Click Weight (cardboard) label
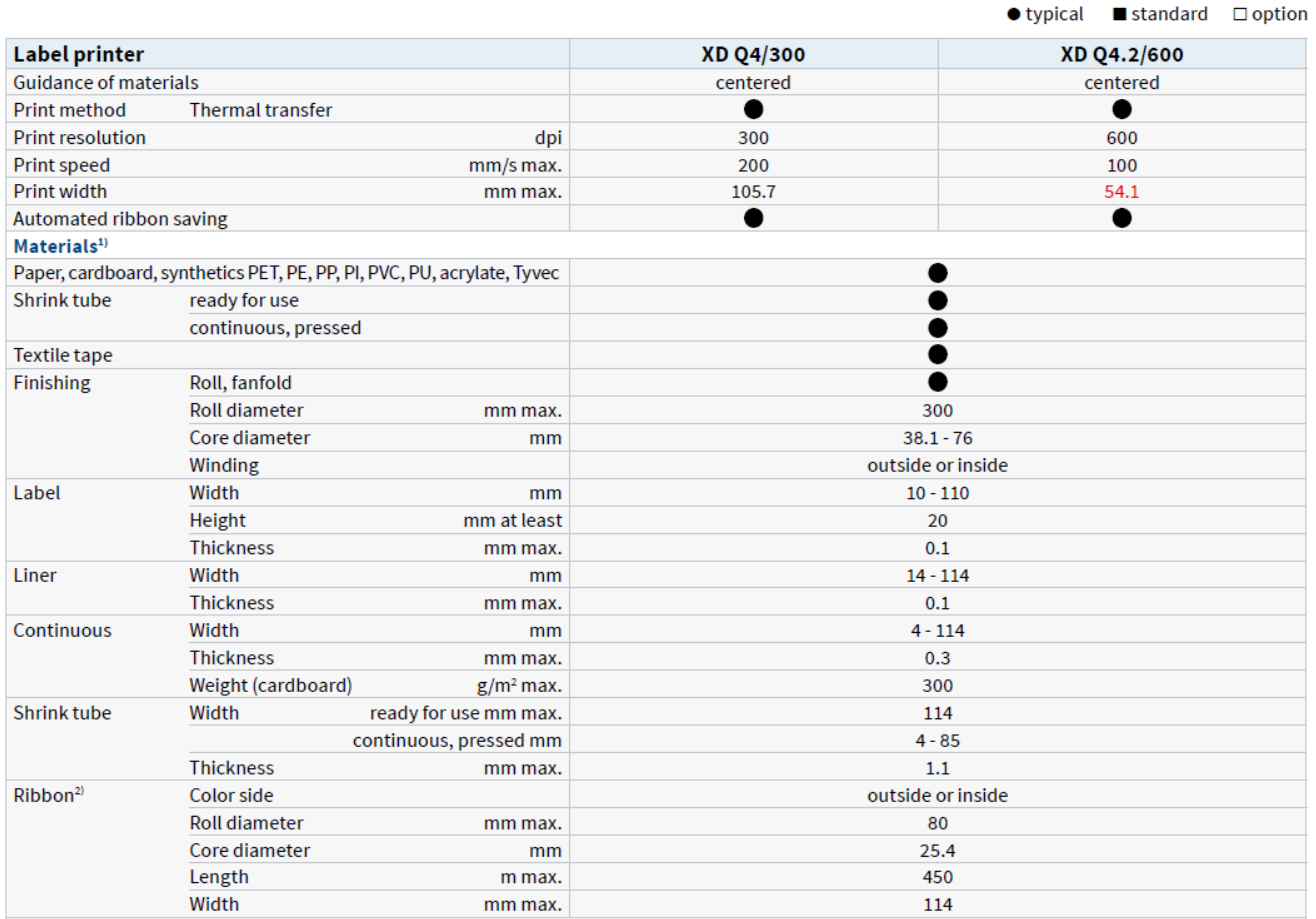This screenshot has height=919, width=1316. 271,685
